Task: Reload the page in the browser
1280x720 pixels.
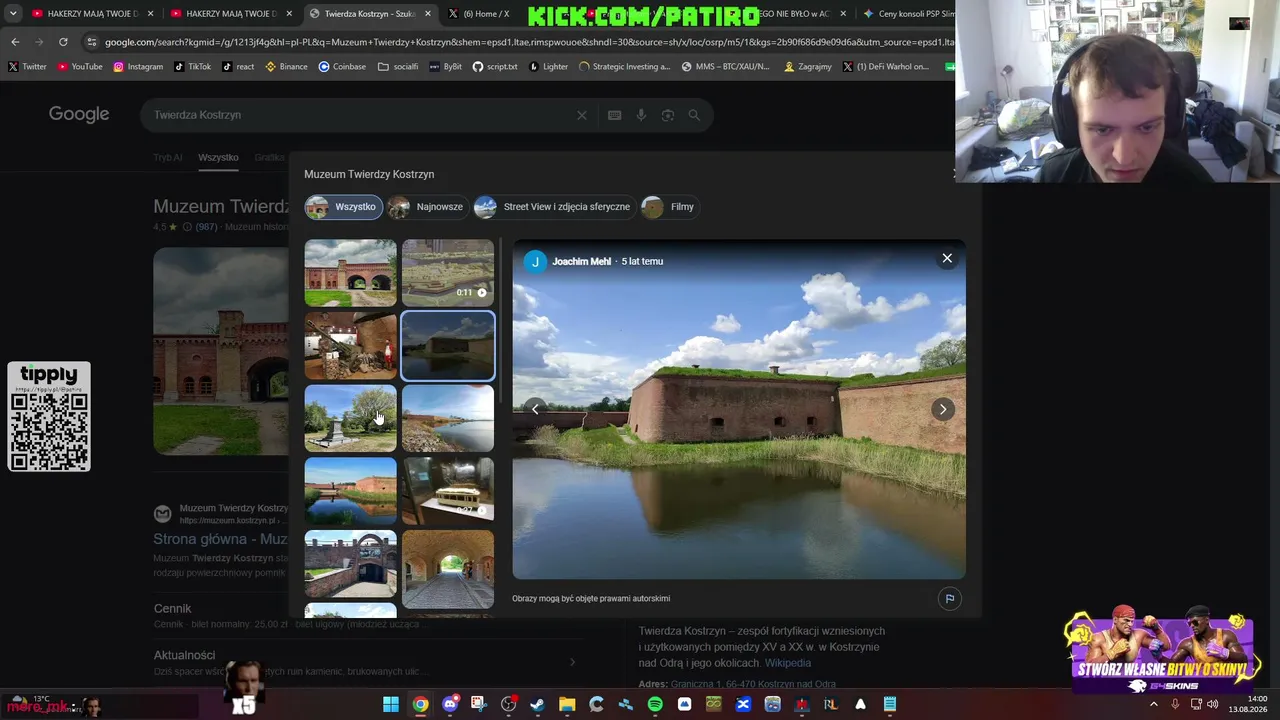Action: coord(63,42)
